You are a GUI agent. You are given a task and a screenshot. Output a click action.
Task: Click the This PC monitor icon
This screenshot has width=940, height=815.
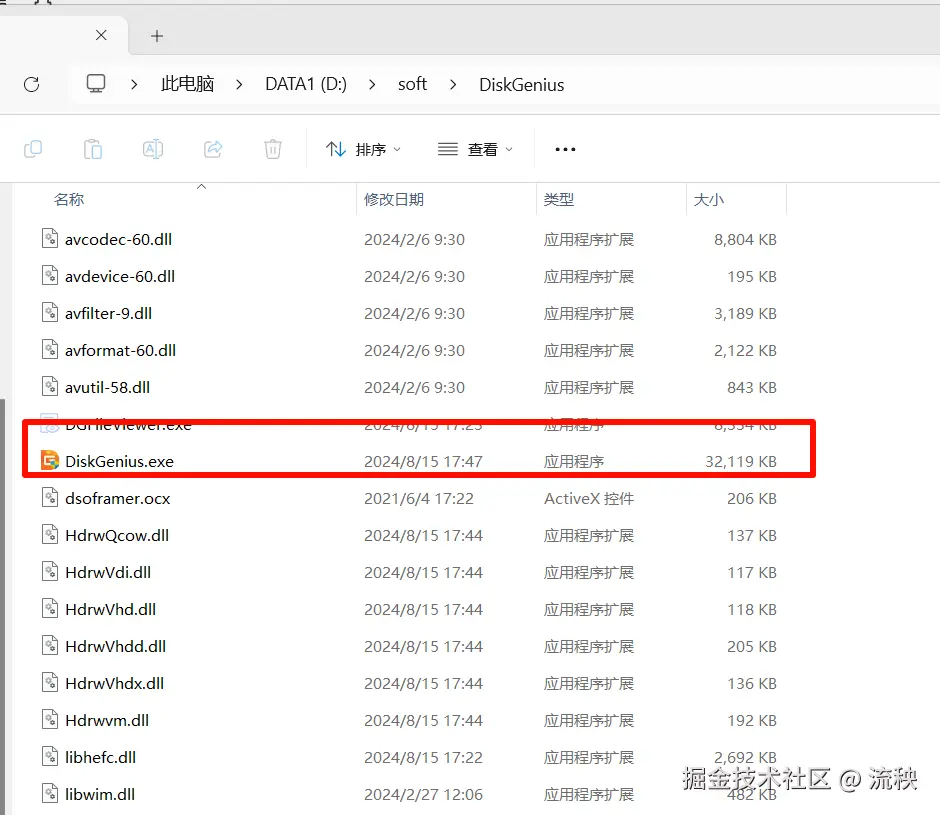point(96,84)
